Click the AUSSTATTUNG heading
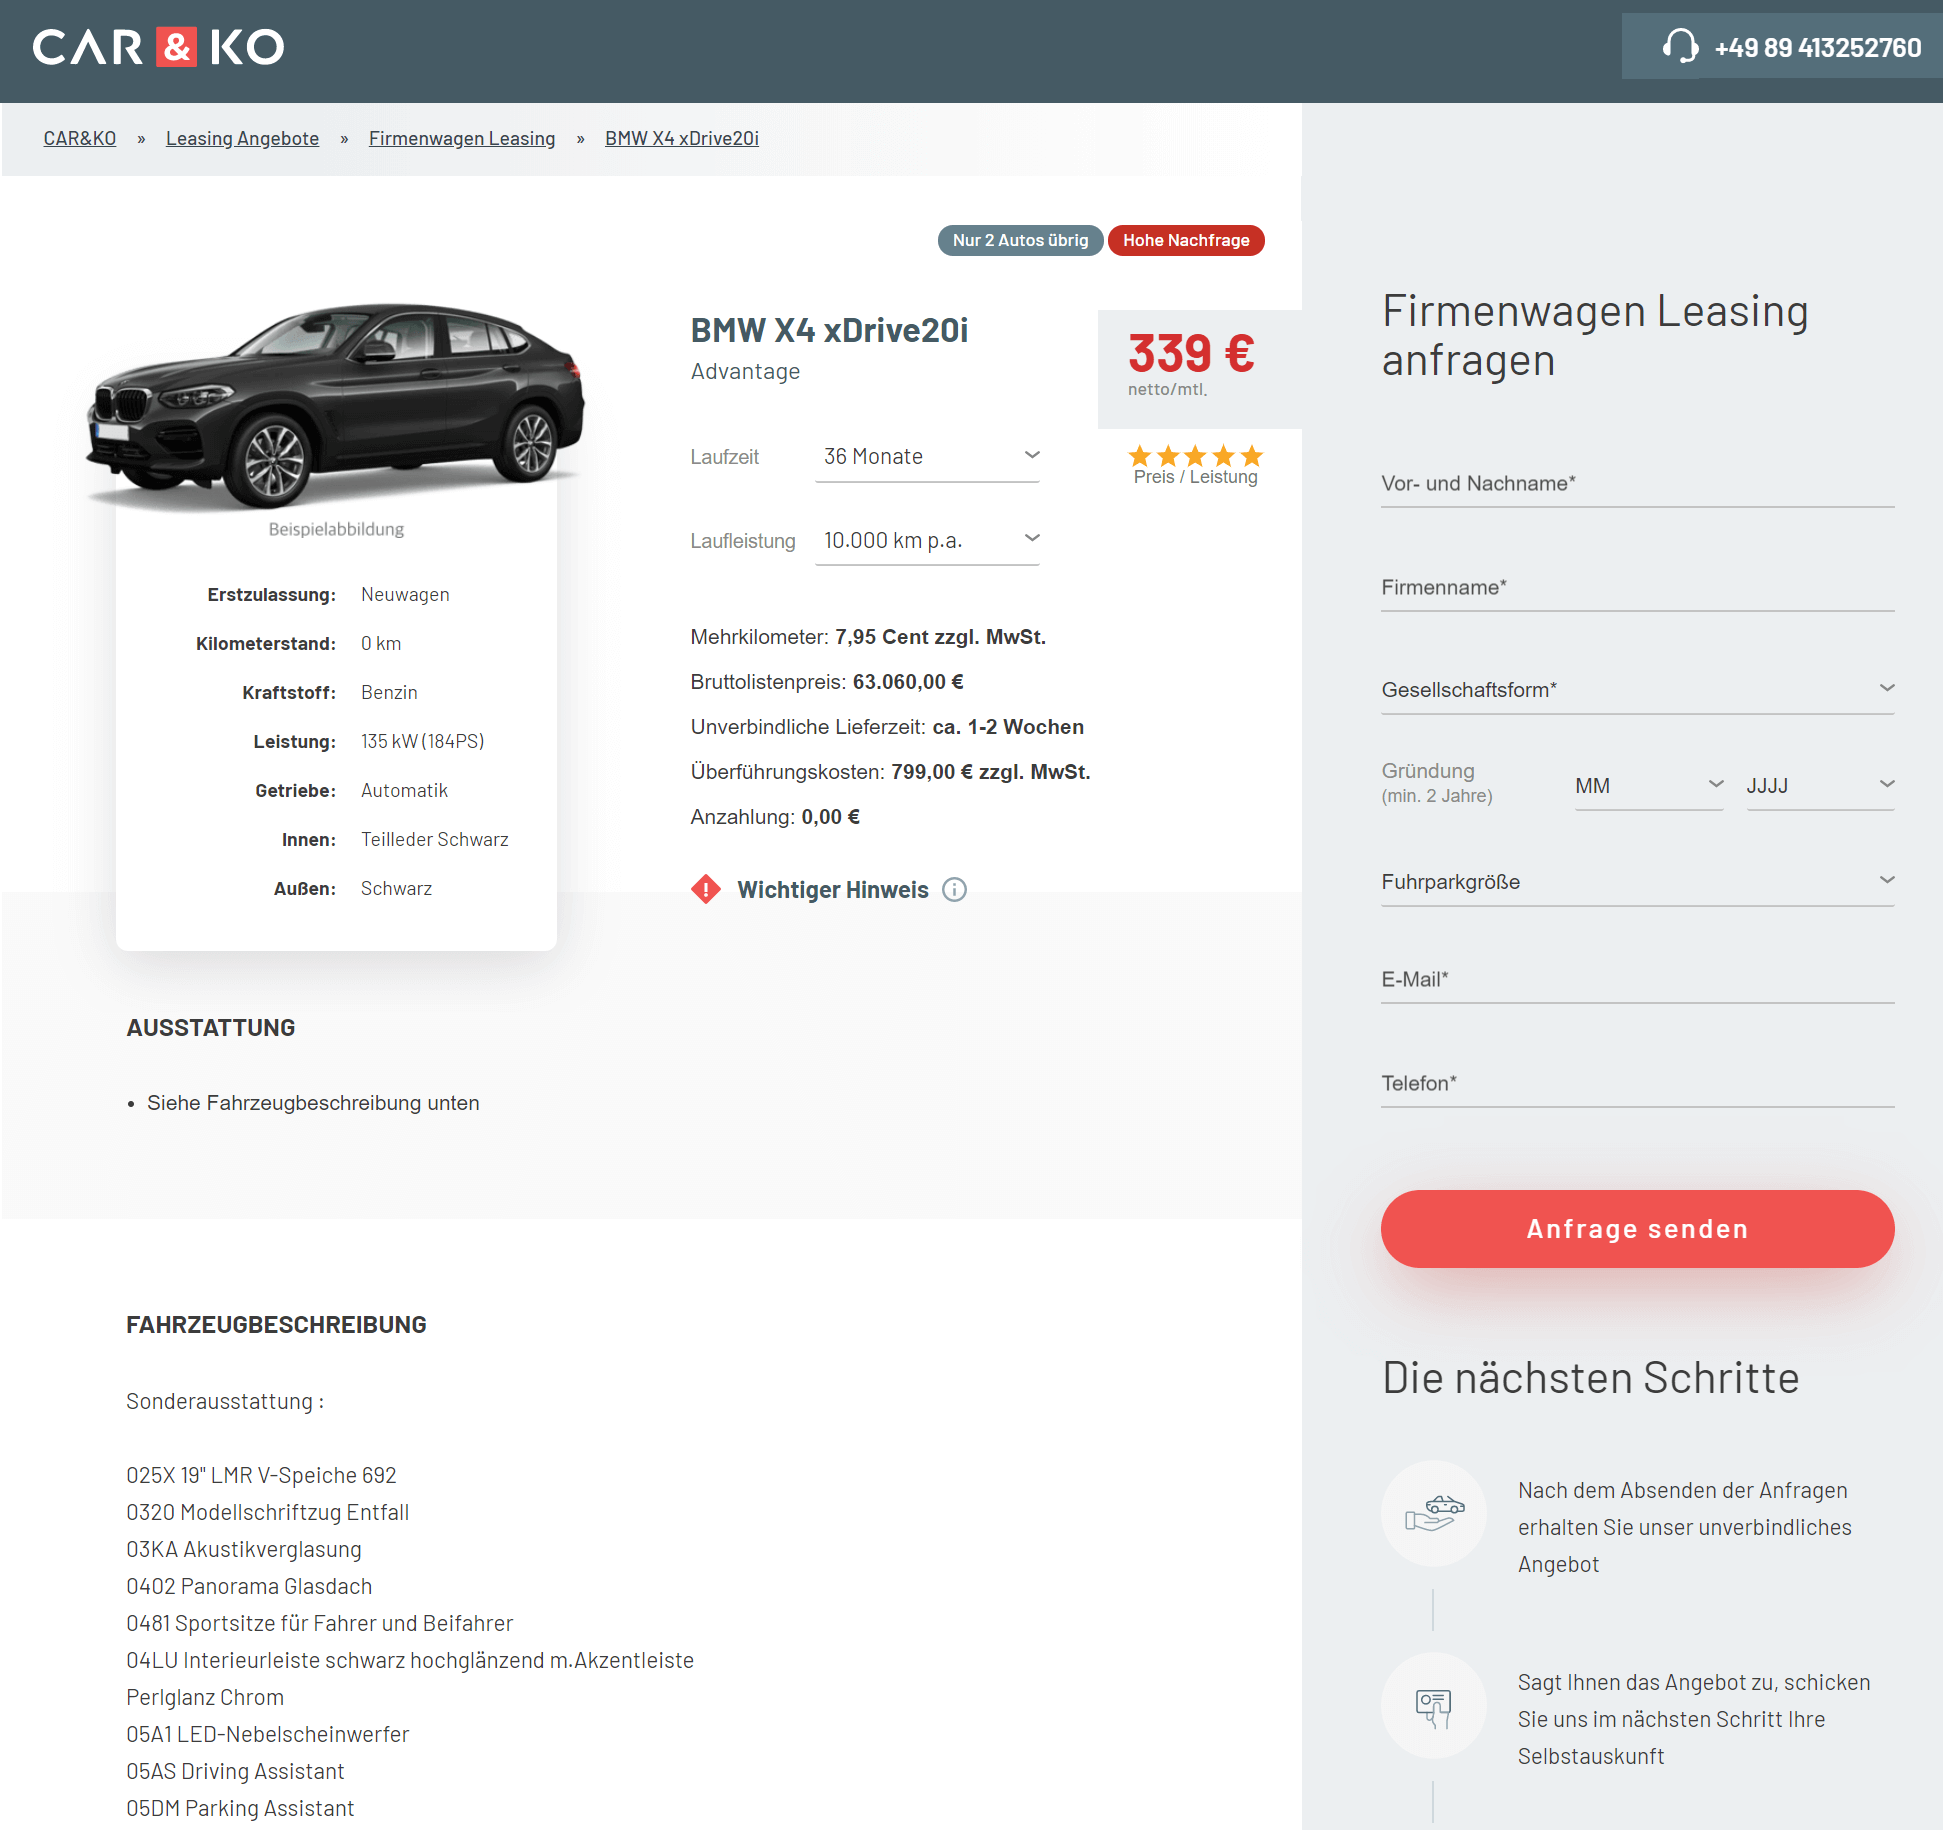Viewport: 1943px width, 1830px height. click(211, 1028)
